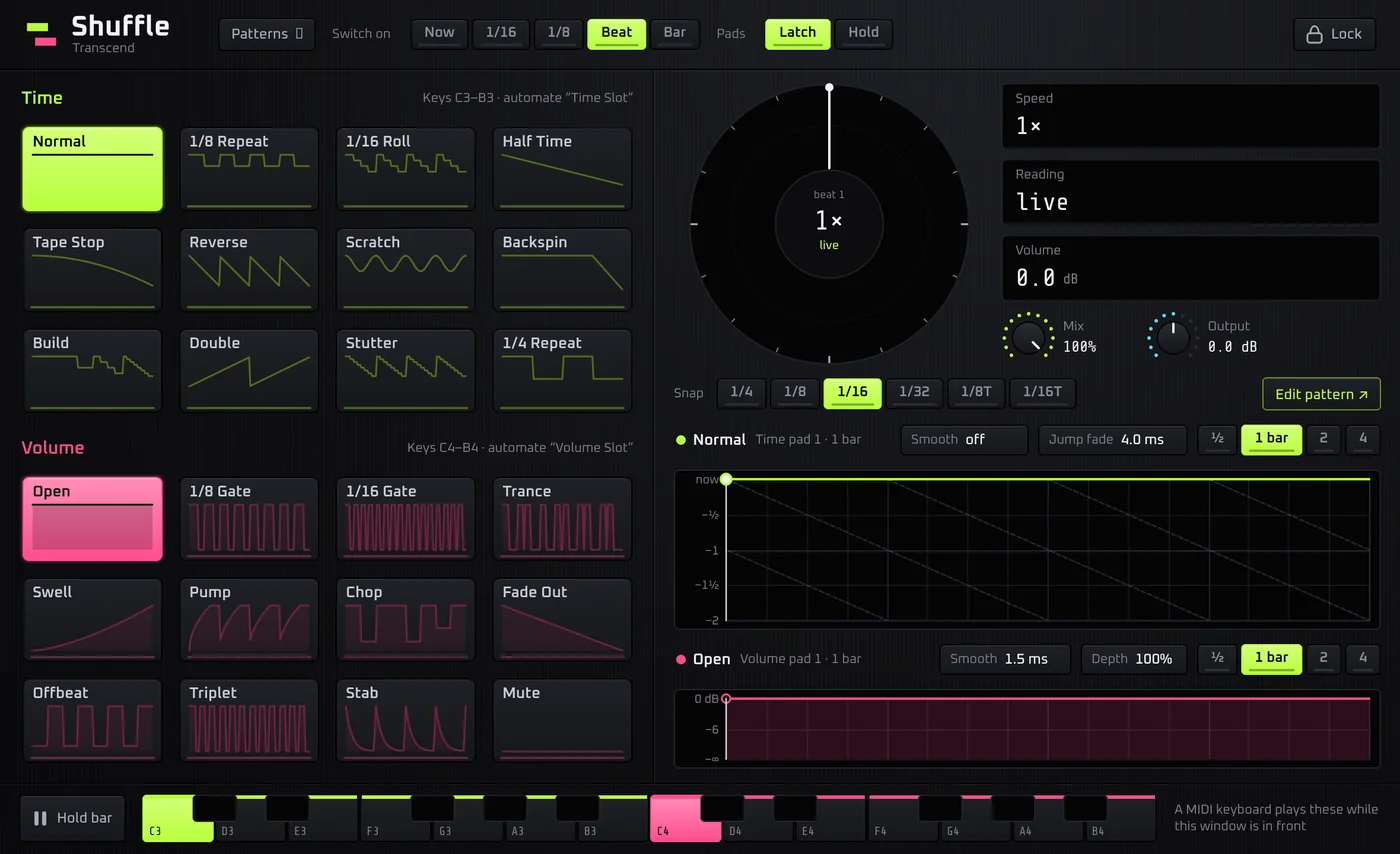1400x854 pixels.
Task: Select Hold pads mode
Action: tap(864, 33)
